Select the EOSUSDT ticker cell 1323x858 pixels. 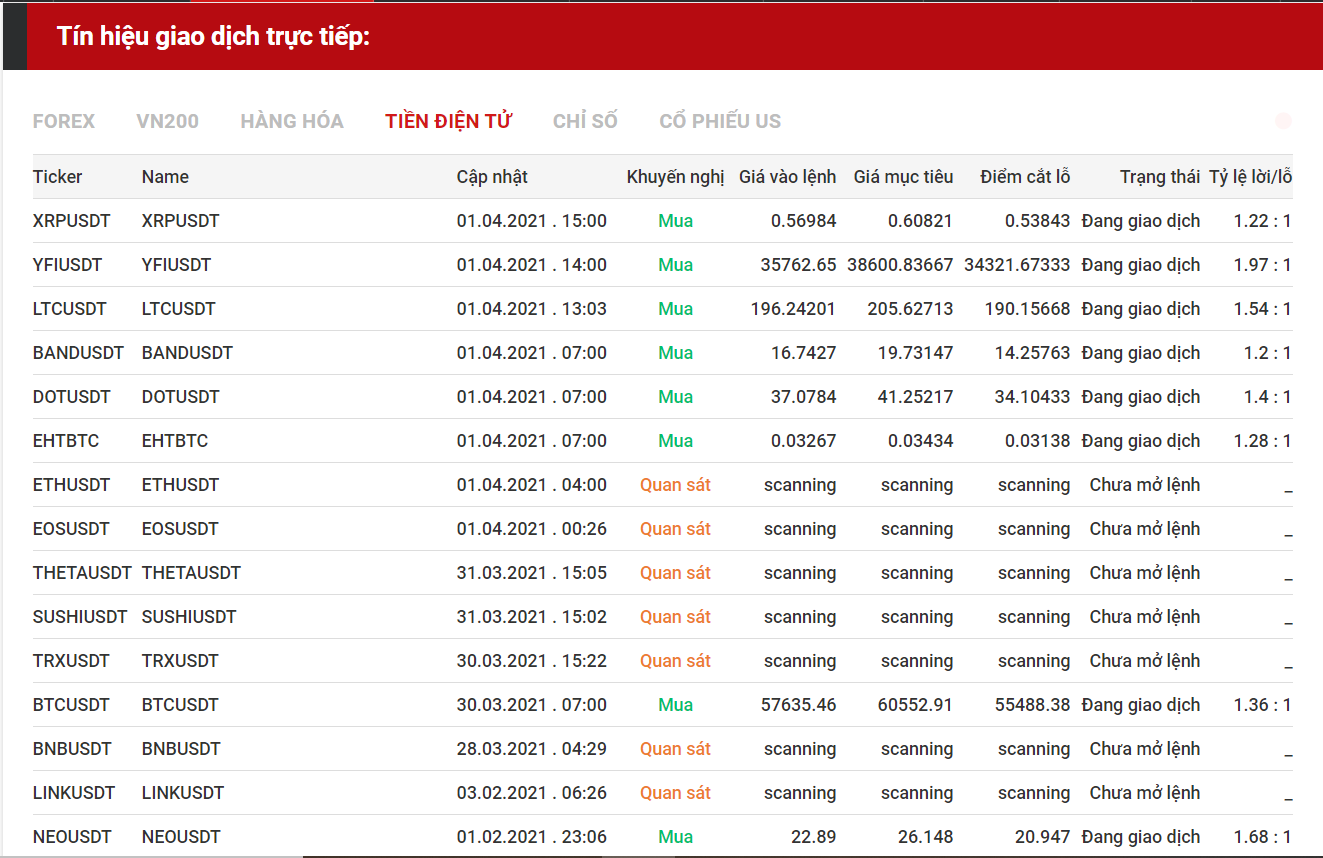71,529
